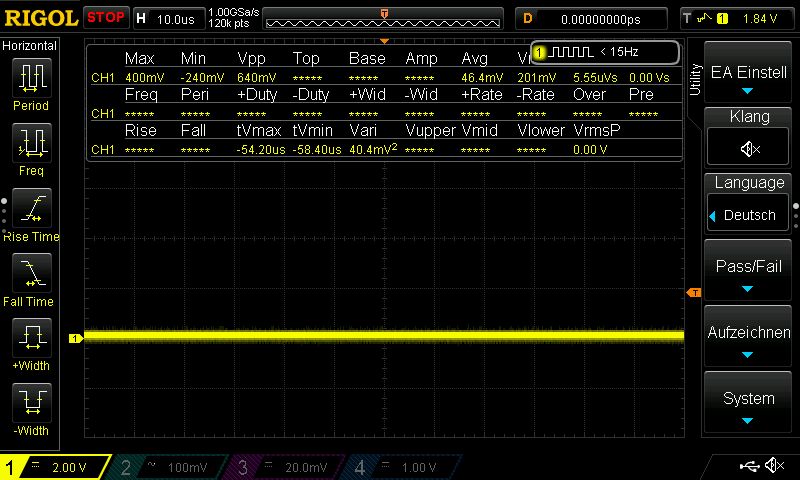Open the System settings submenu
Image resolution: width=800 pixels, height=480 pixels.
(749, 404)
